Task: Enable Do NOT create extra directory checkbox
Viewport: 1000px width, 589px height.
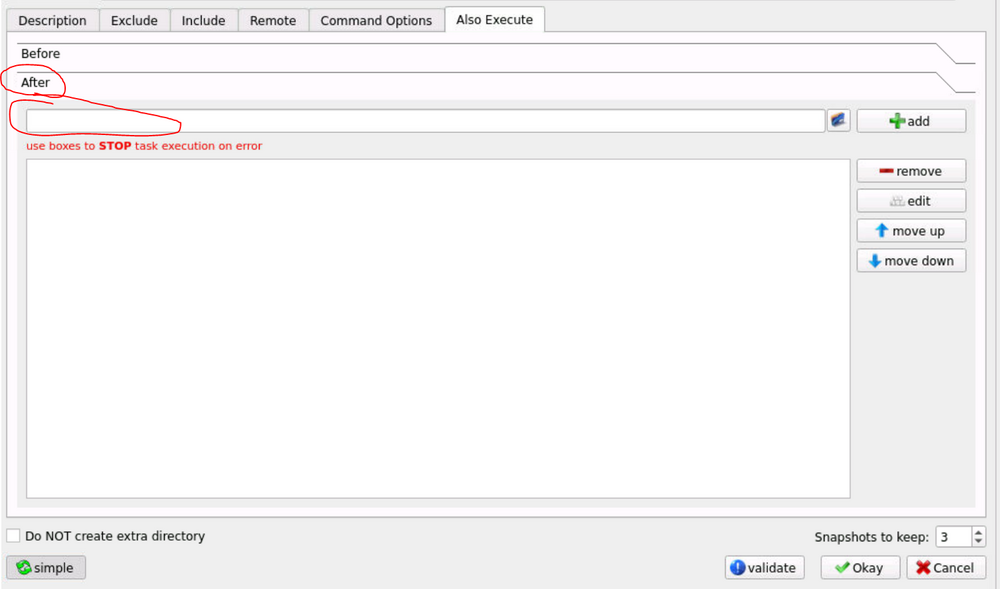Action: (13, 535)
